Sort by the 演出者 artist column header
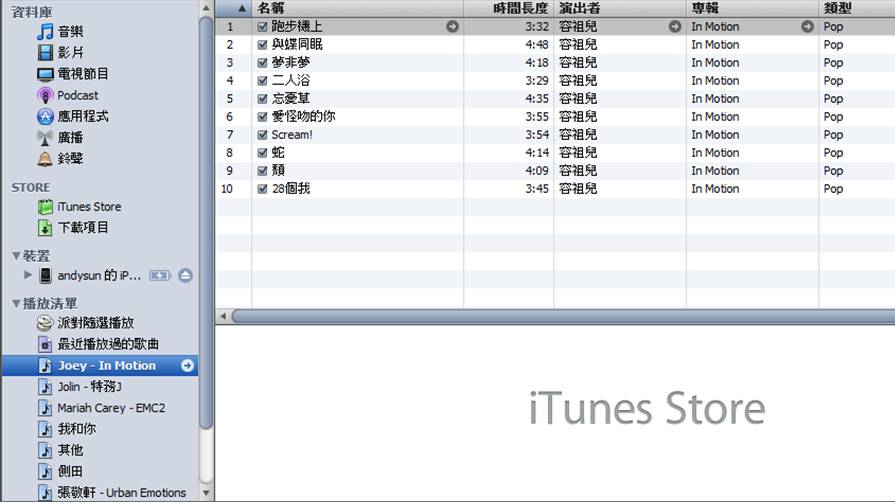The image size is (895, 502). pos(620,8)
